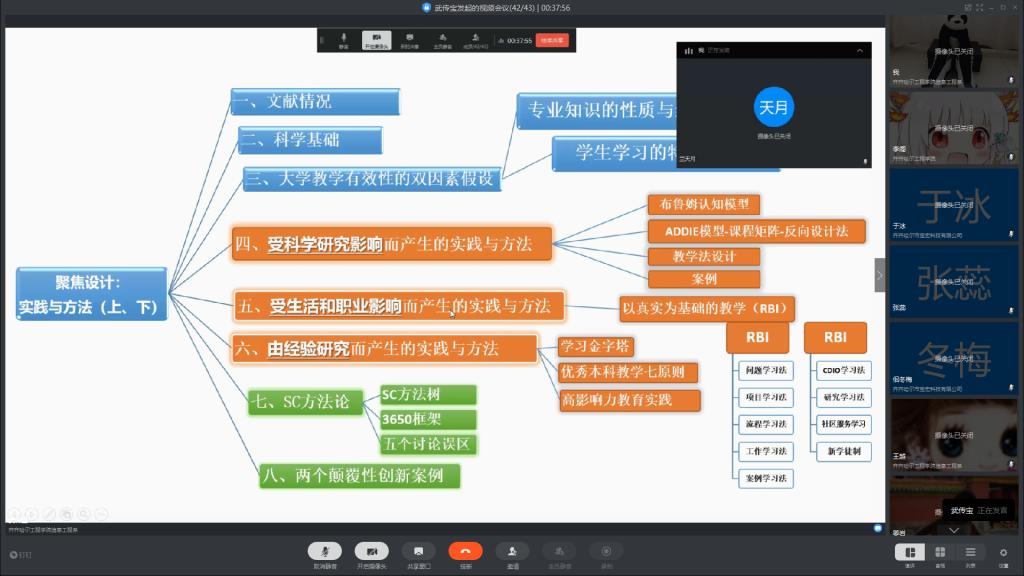Click the 天月 avatar in floating window

click(x=773, y=106)
